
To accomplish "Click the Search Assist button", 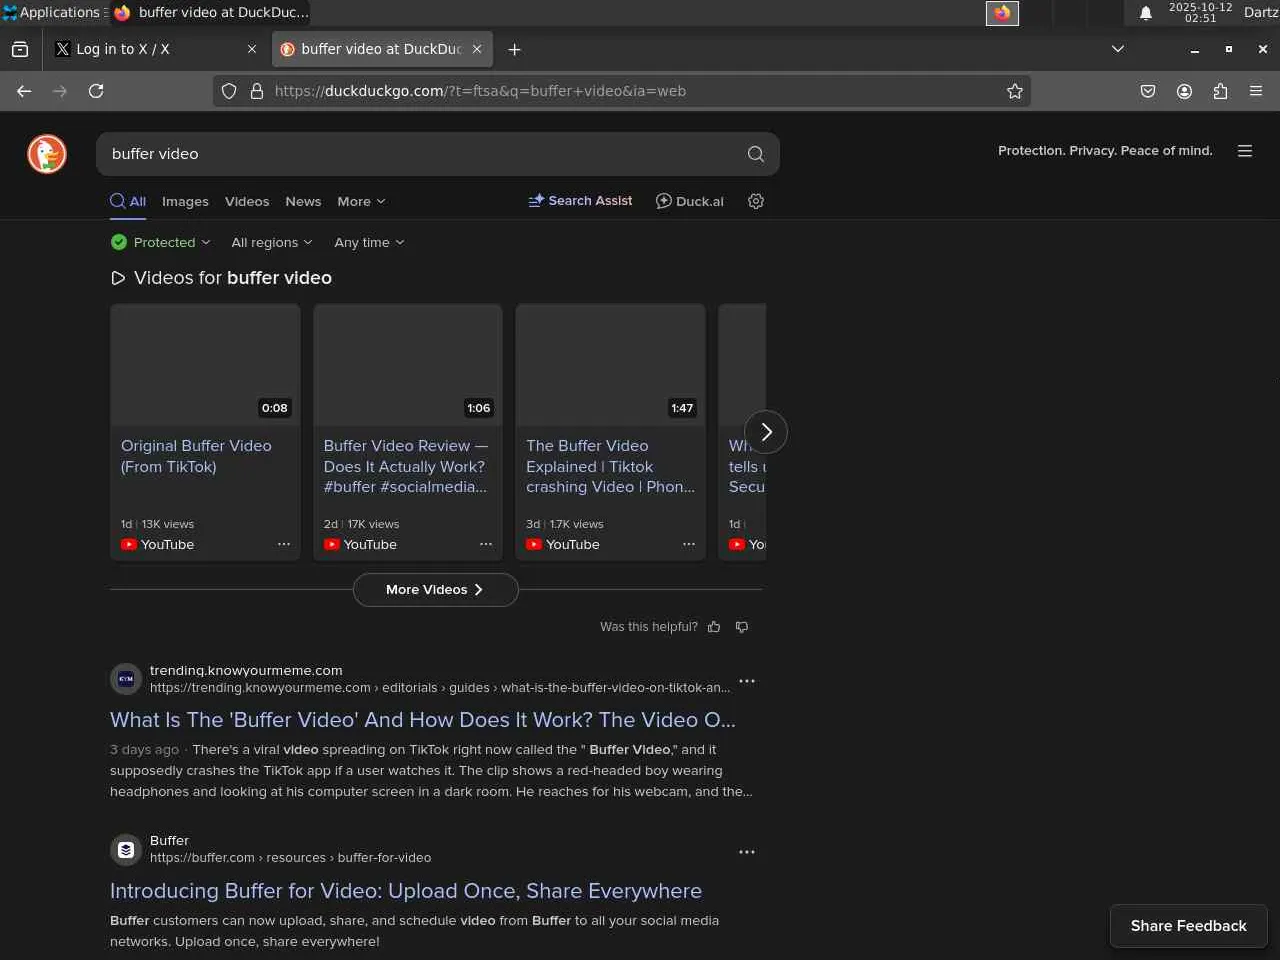I will [x=580, y=201].
